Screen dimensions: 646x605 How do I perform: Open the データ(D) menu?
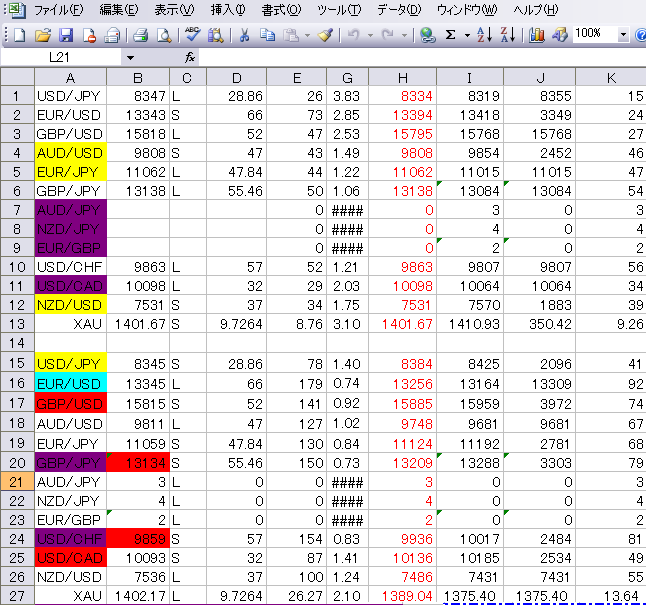[398, 10]
